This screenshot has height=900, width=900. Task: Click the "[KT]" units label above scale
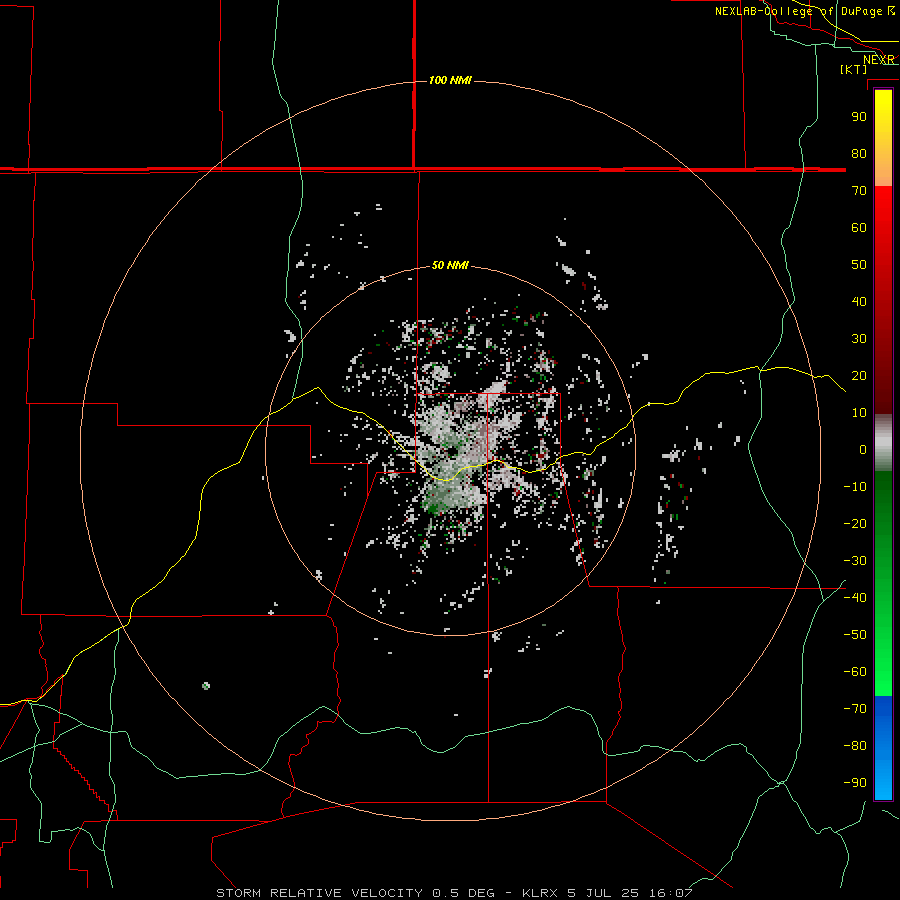pyautogui.click(x=854, y=69)
